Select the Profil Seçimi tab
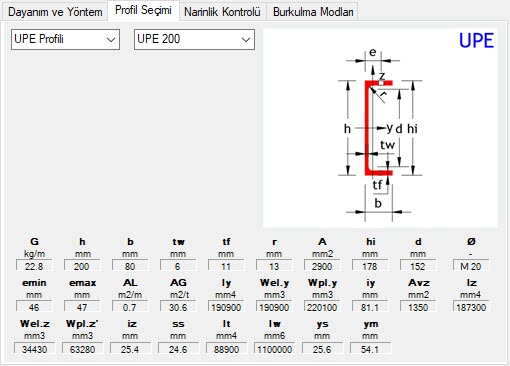The image size is (510, 366). click(143, 10)
